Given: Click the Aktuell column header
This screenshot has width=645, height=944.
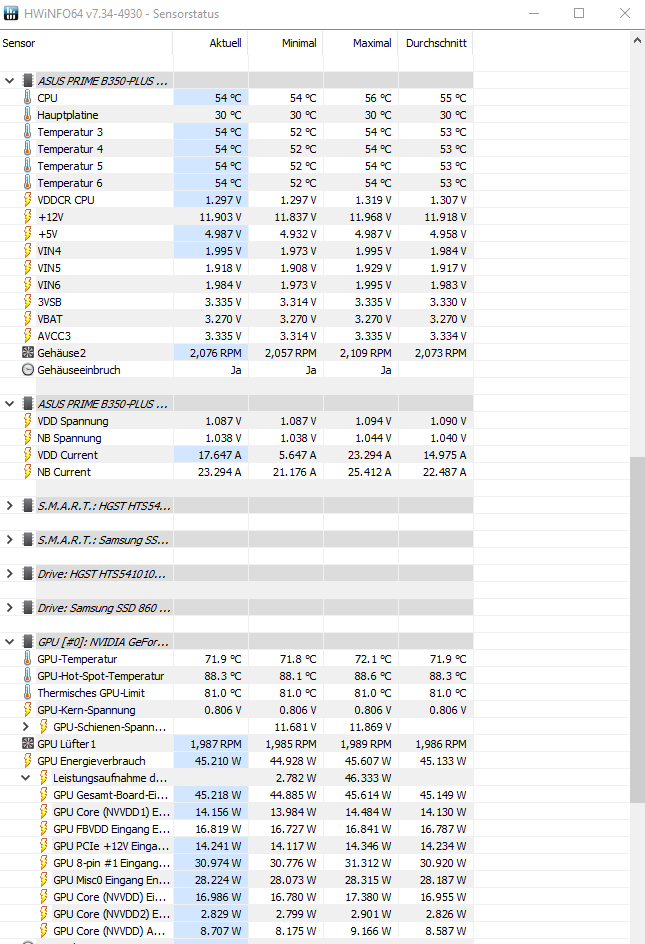Looking at the screenshot, I should (210, 43).
